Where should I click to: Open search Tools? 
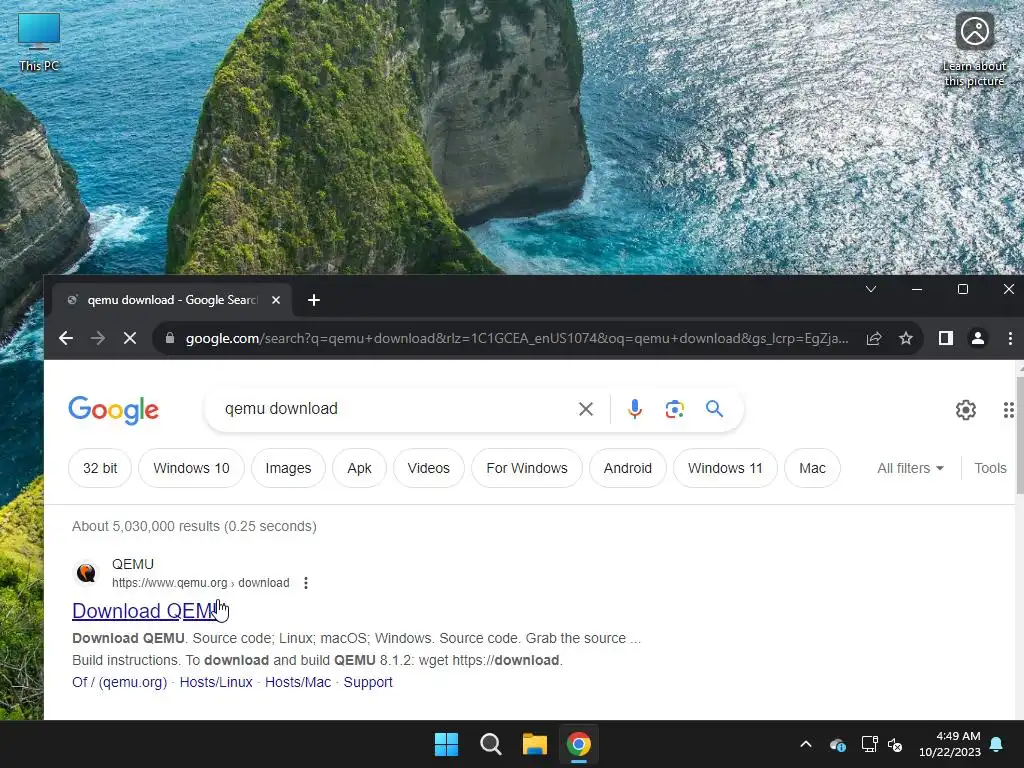coord(990,468)
